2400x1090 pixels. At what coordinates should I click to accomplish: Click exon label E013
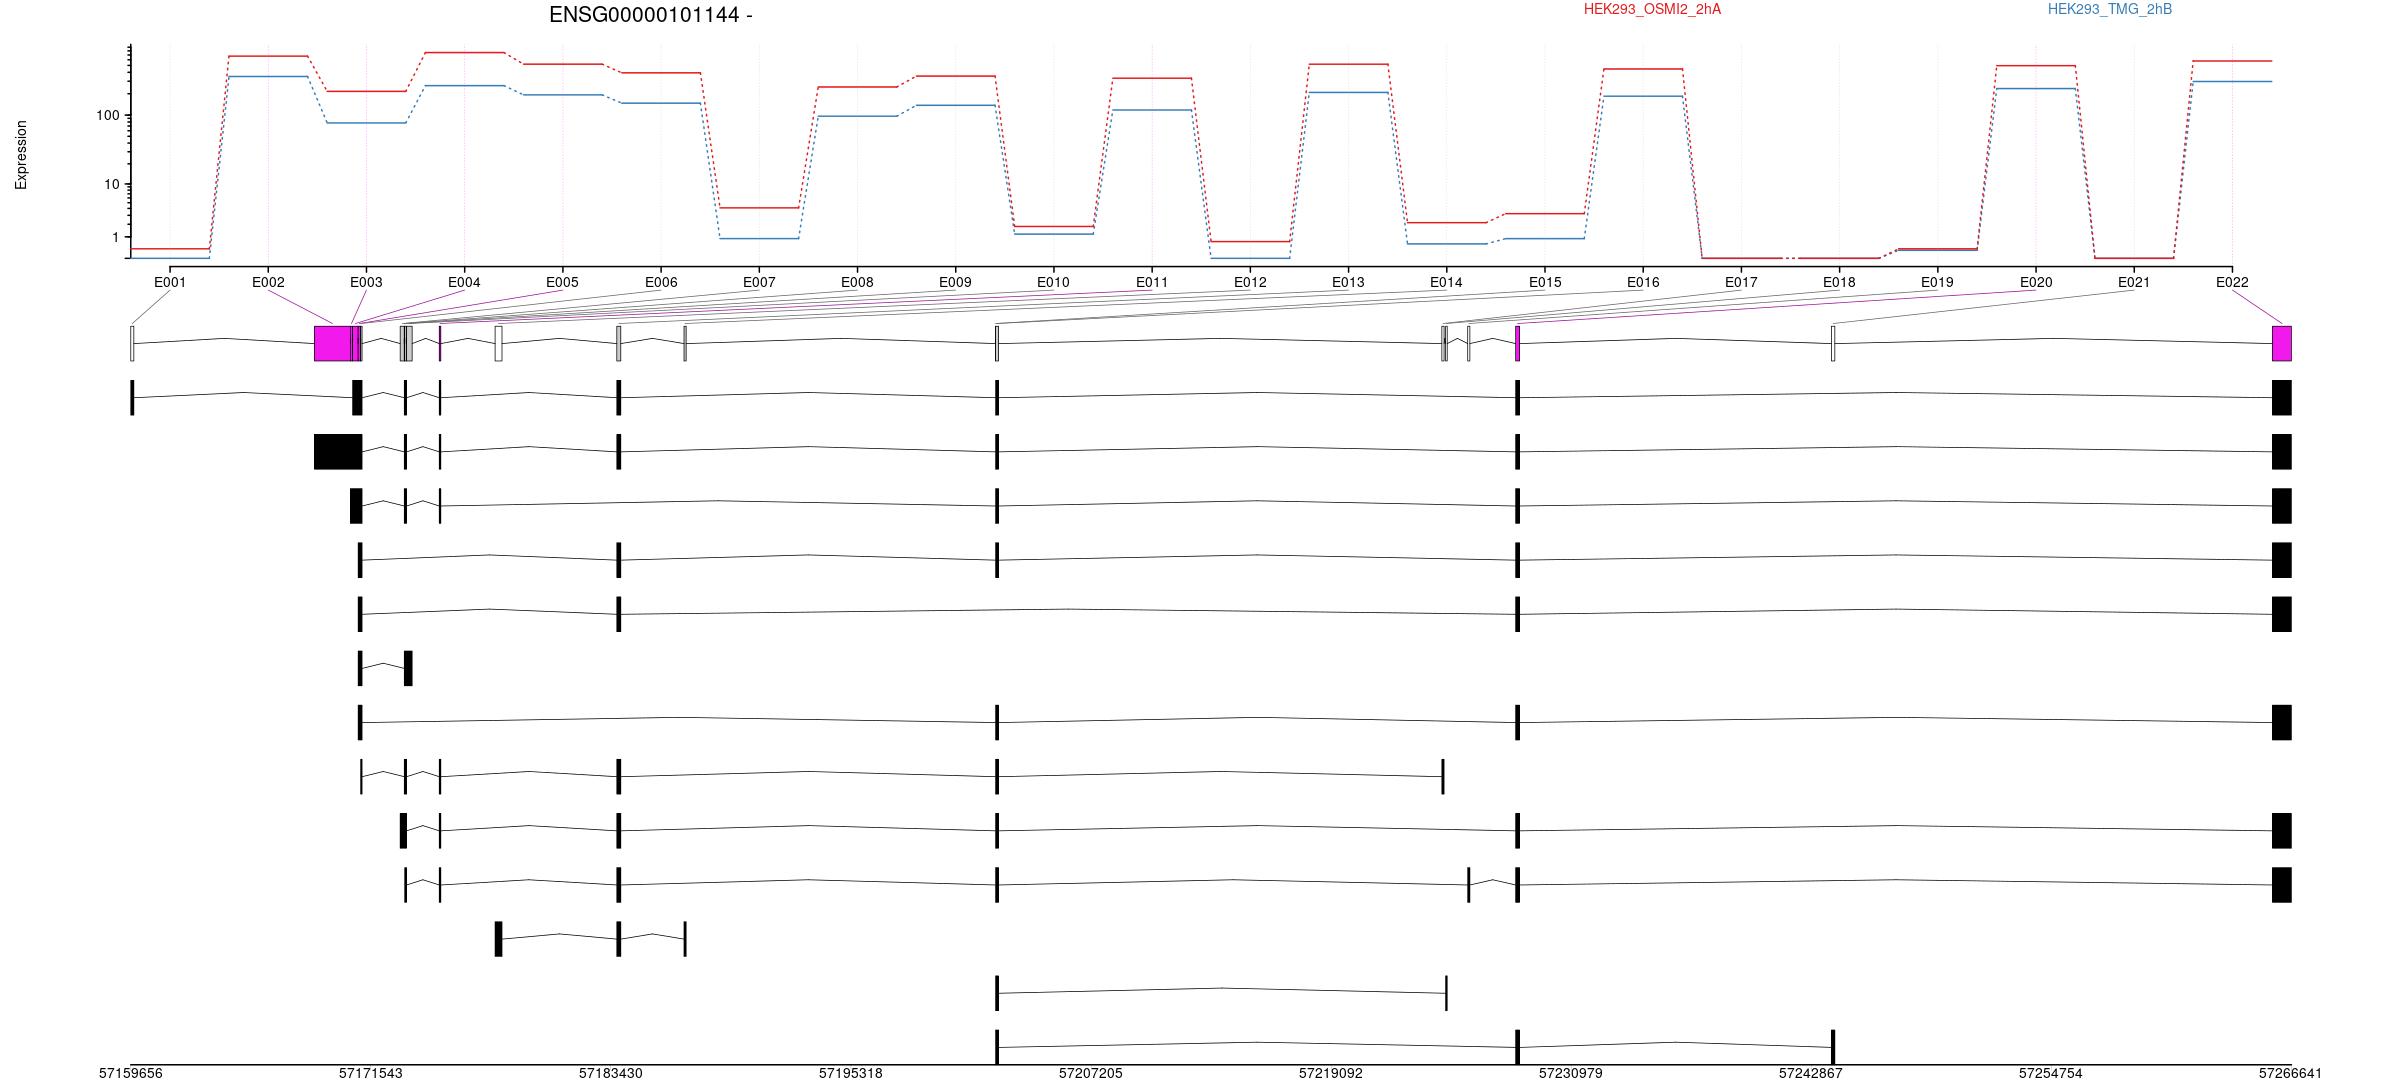[x=1348, y=283]
